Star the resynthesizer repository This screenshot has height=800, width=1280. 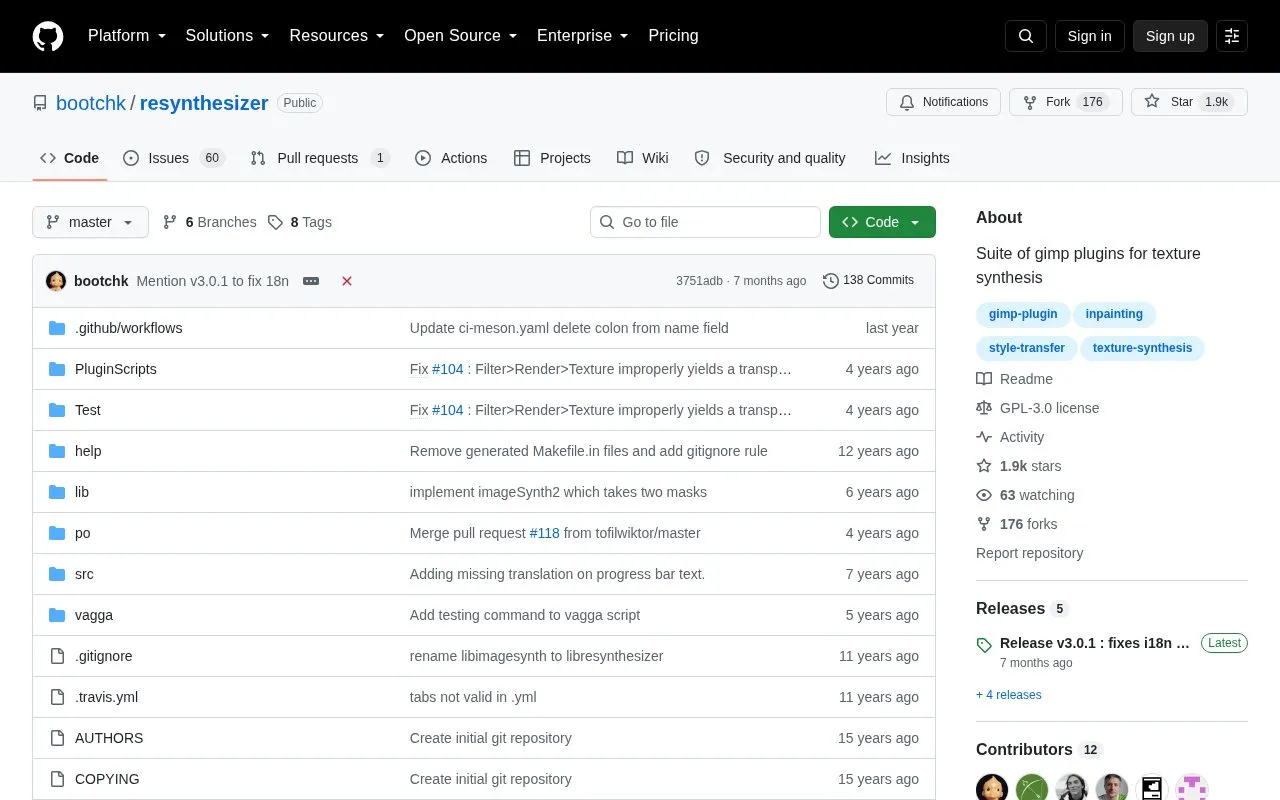pos(1189,102)
